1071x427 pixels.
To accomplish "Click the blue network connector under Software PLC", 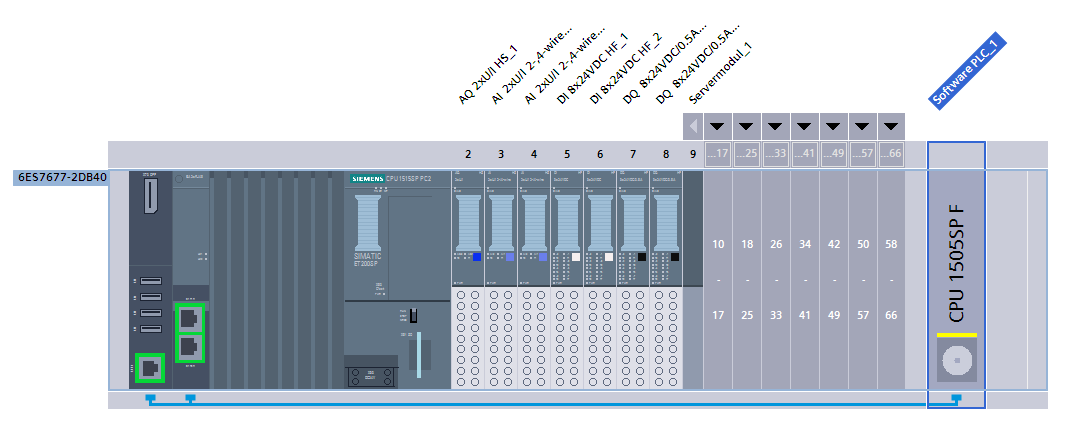I will tap(956, 399).
